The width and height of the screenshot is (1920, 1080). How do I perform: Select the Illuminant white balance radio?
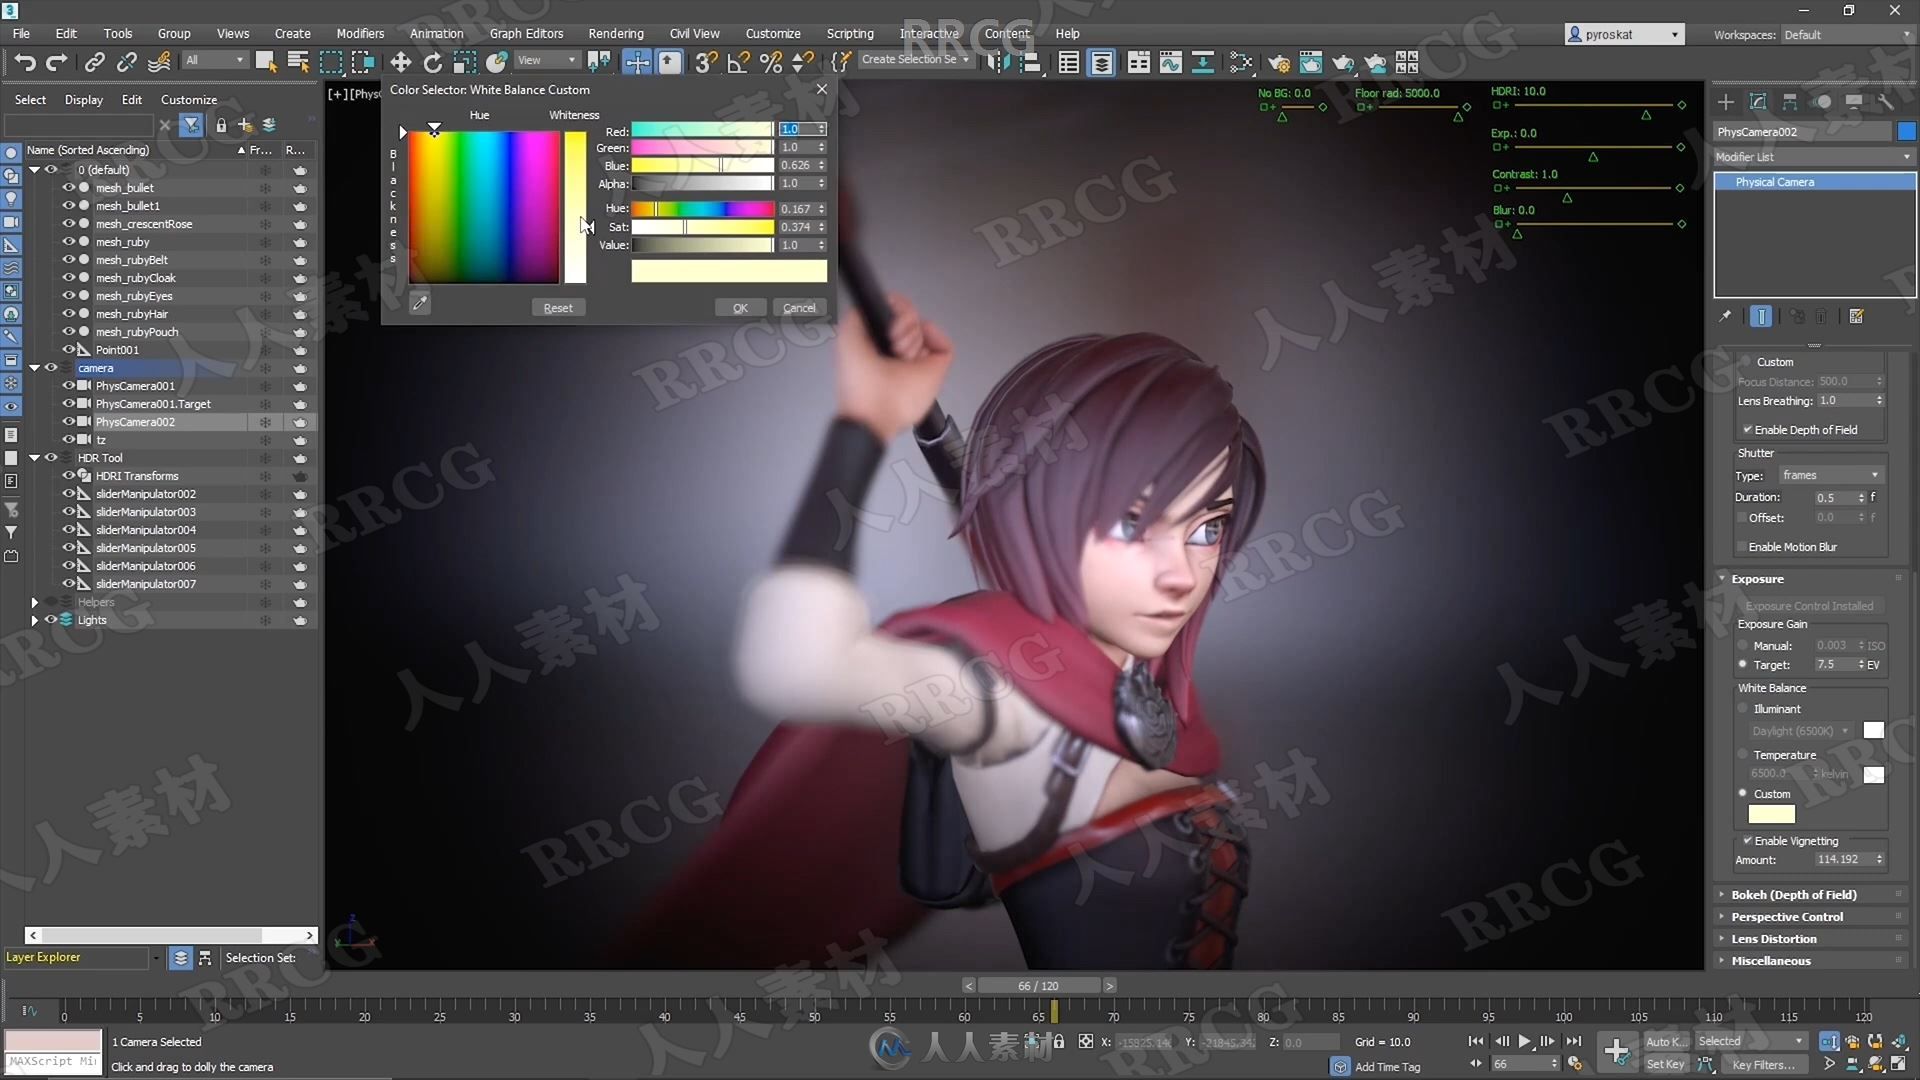click(1743, 709)
